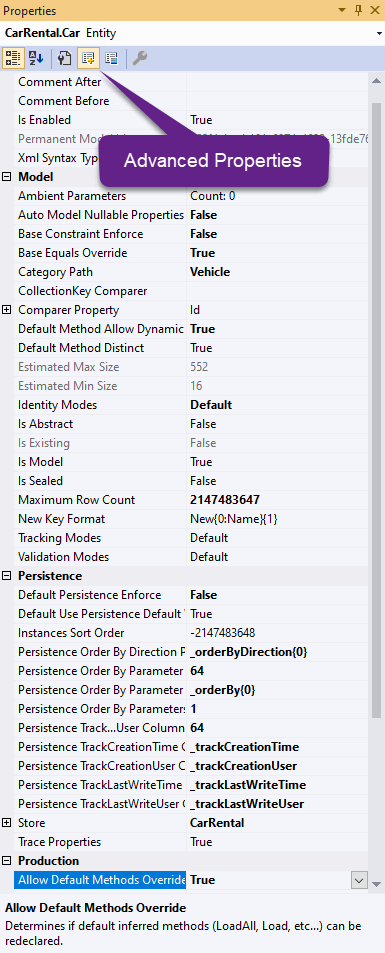Toggle auto-hide pin of Properties window
This screenshot has height=953, width=385.
click(x=358, y=10)
